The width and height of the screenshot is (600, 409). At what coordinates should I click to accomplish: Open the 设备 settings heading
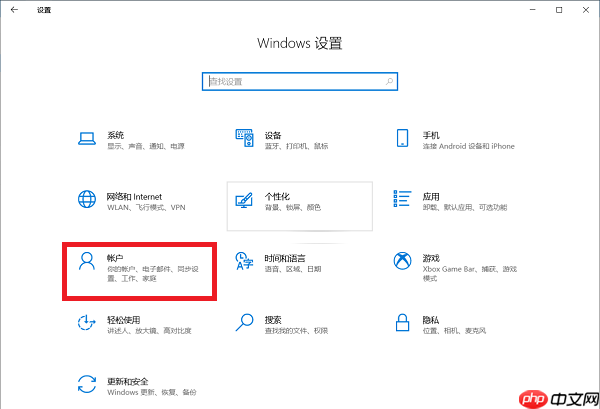click(273, 135)
